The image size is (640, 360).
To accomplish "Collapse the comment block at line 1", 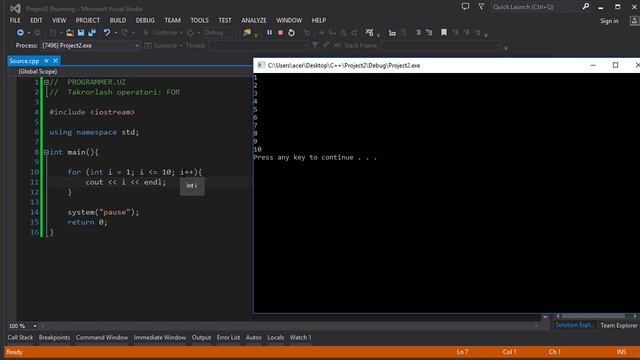I will point(46,82).
